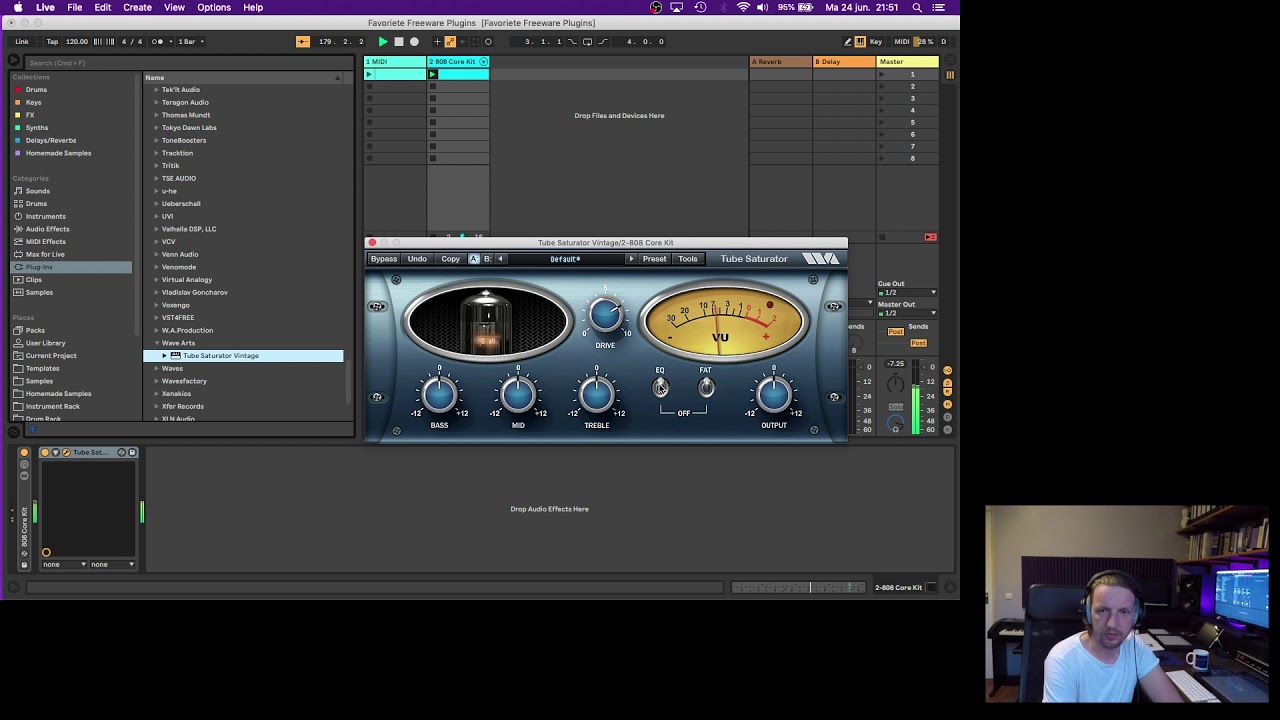Image resolution: width=1280 pixels, height=720 pixels.
Task: Click the Link button
Action: [22, 41]
